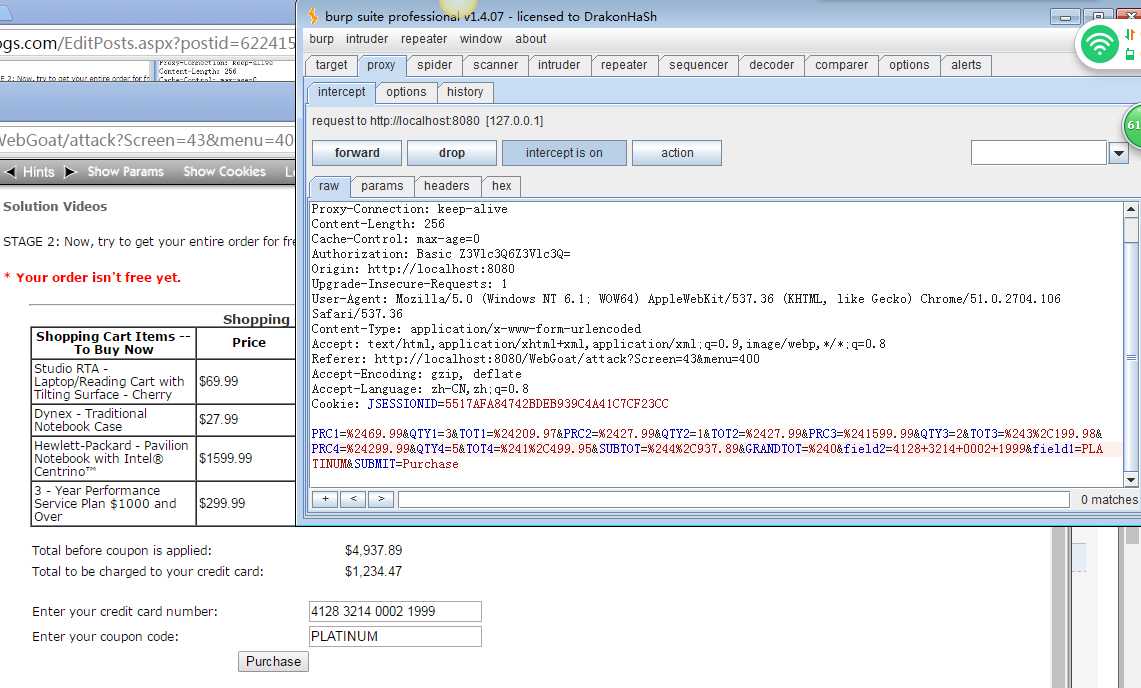Click the forward button

(357, 153)
